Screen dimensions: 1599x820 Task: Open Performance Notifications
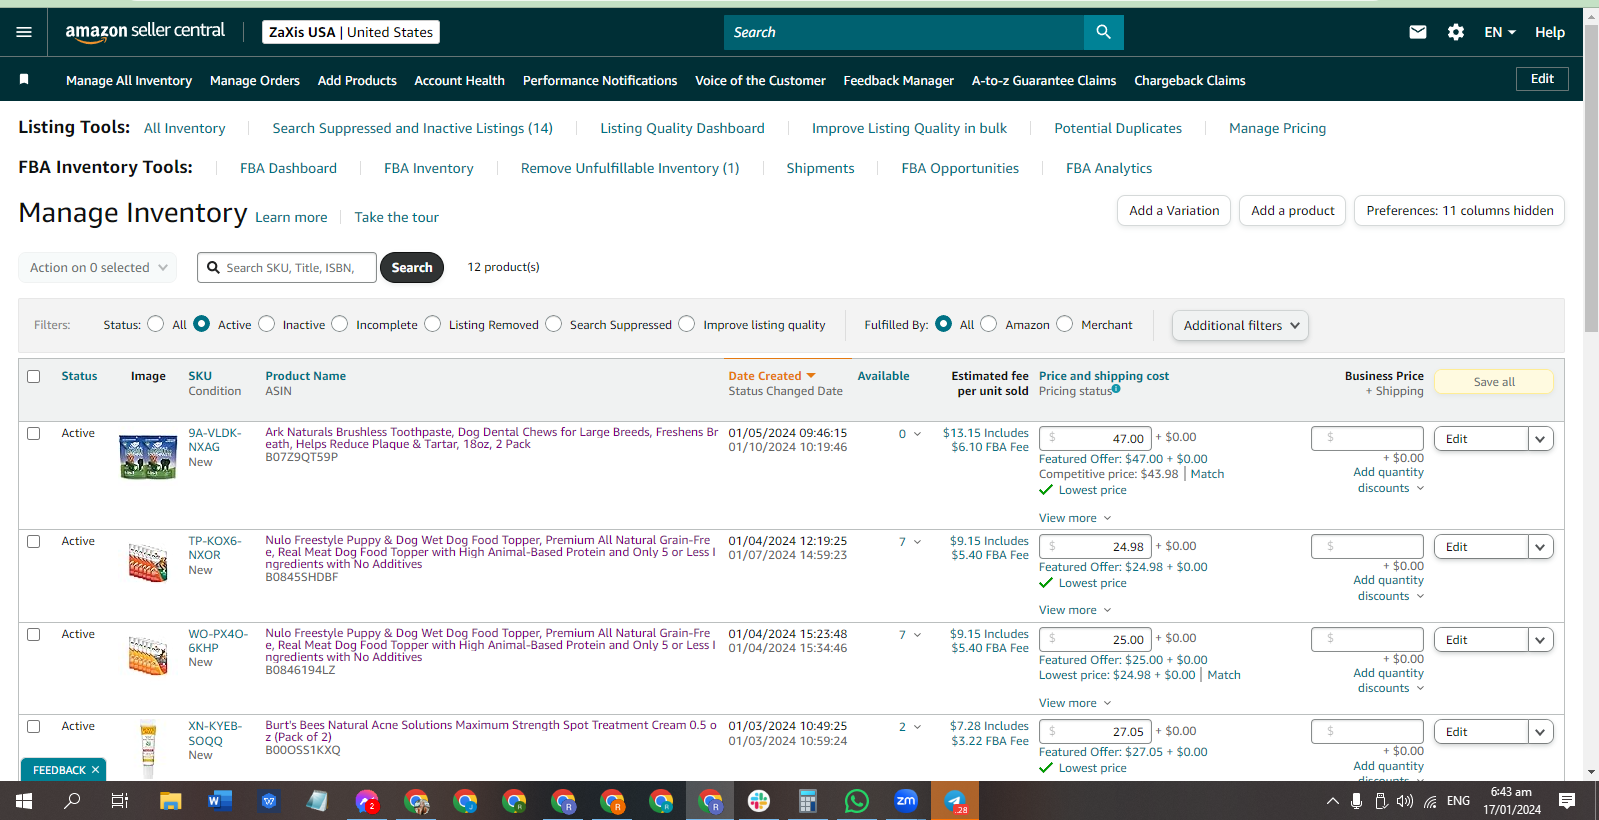click(600, 80)
